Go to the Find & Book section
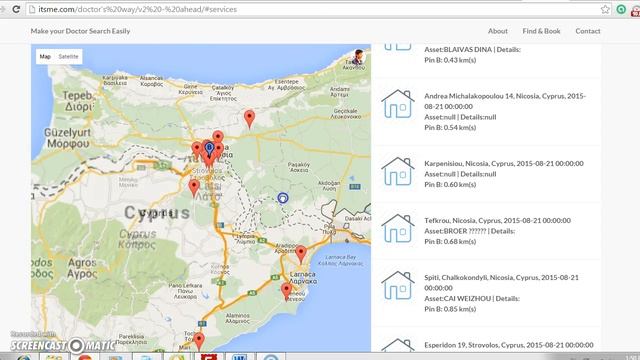The width and height of the screenshot is (640, 360). pos(541,31)
